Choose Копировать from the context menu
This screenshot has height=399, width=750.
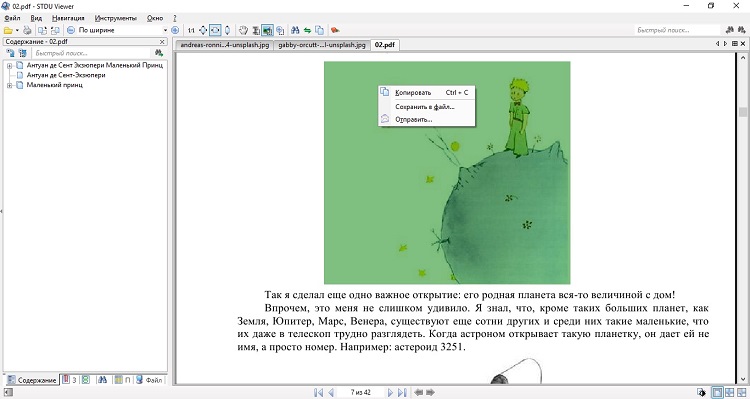click(413, 93)
